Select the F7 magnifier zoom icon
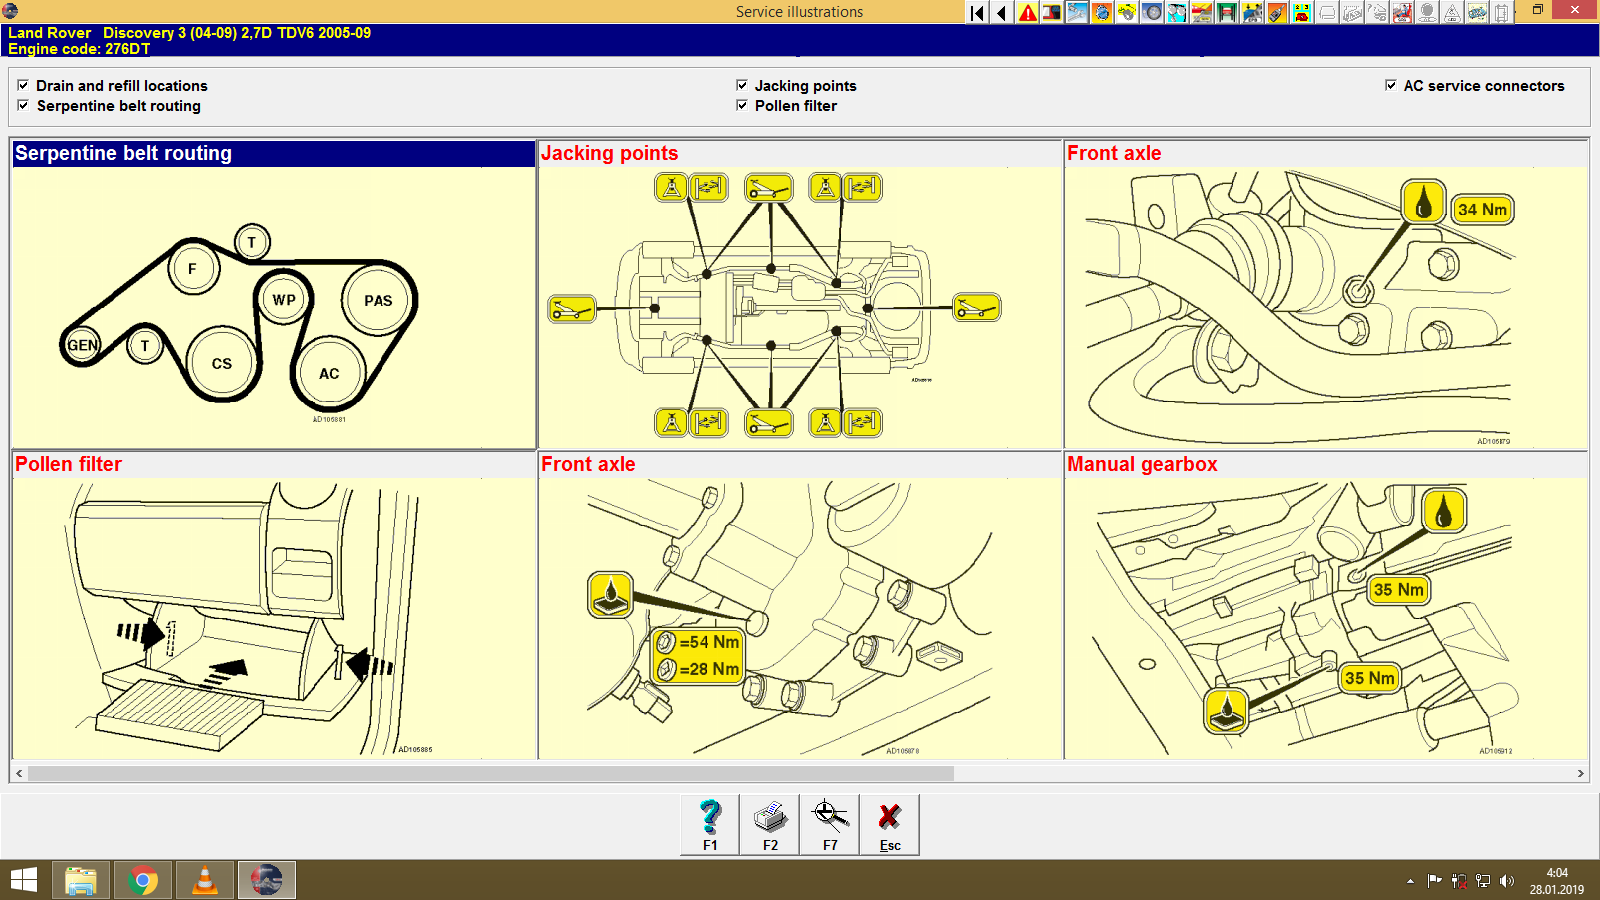Image resolution: width=1600 pixels, height=900 pixels. (x=829, y=822)
